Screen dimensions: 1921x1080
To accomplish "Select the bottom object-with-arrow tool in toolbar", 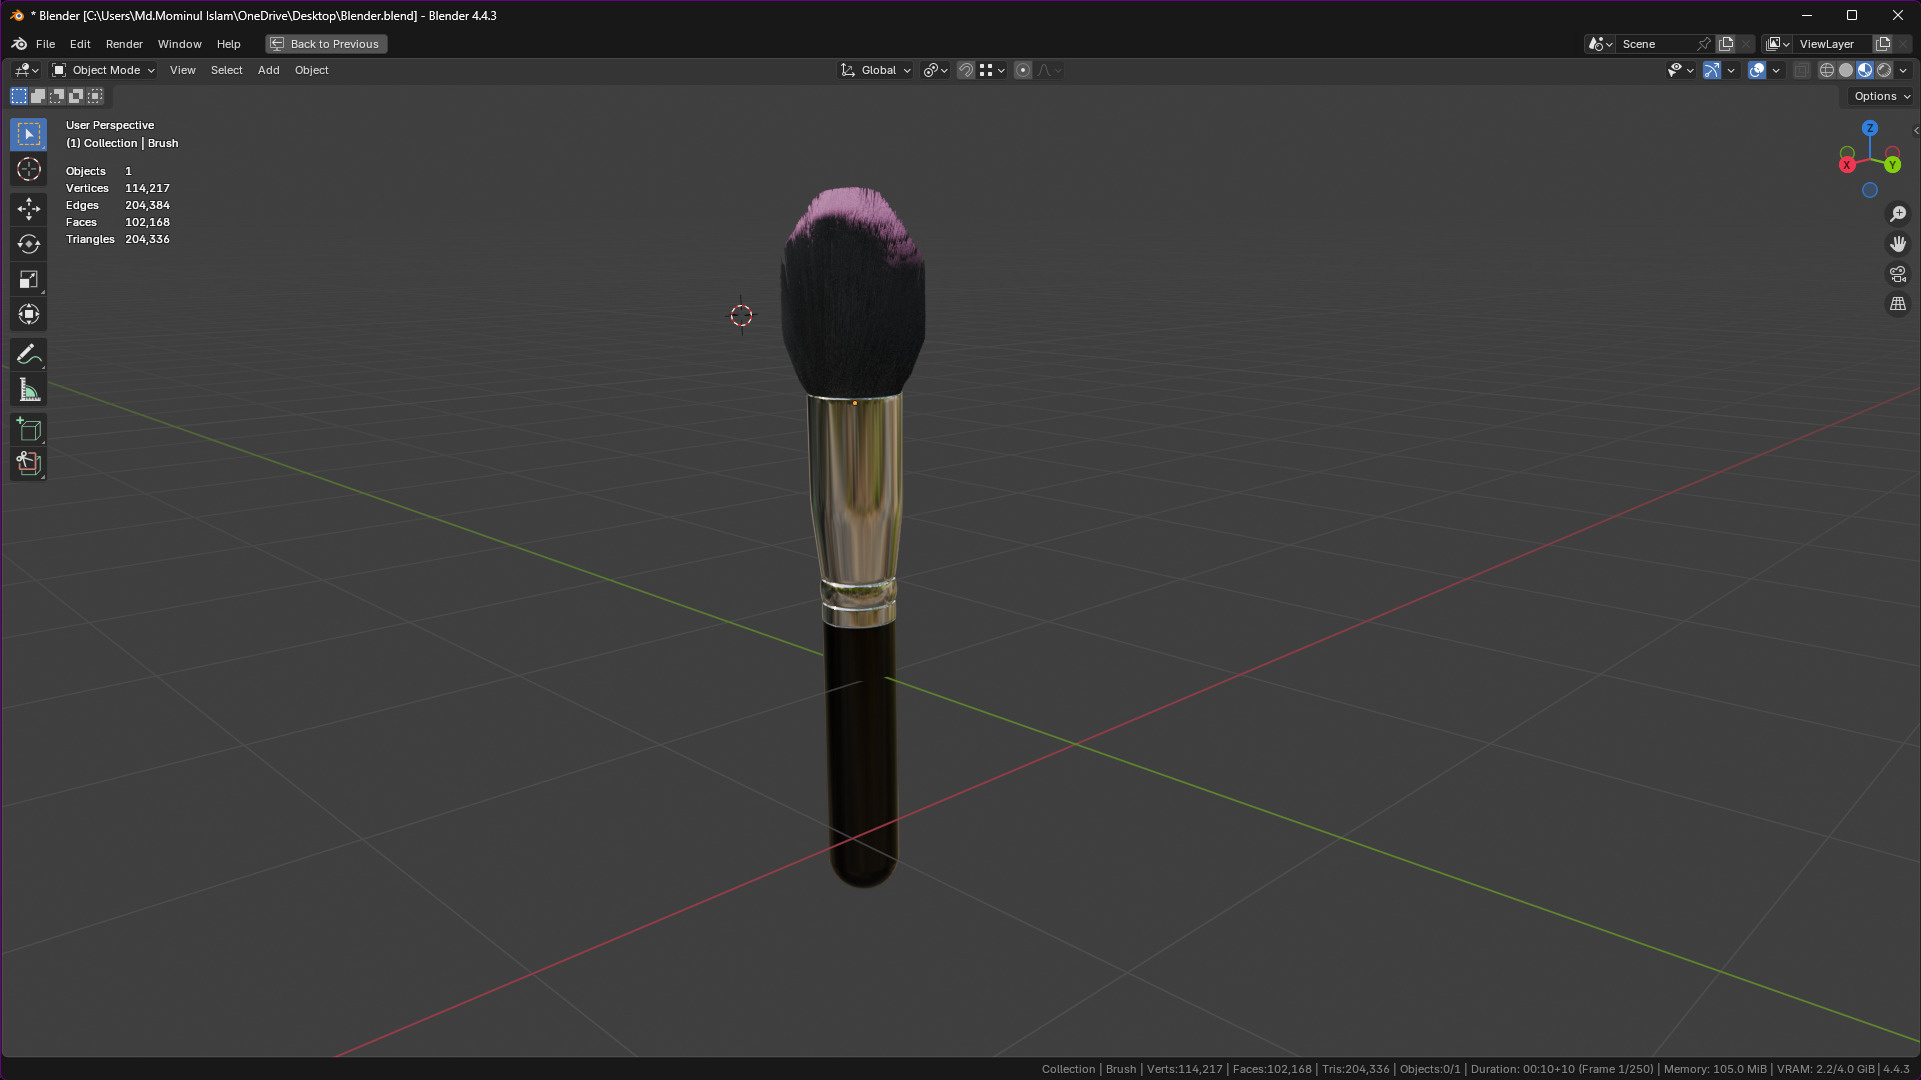I will [x=28, y=464].
